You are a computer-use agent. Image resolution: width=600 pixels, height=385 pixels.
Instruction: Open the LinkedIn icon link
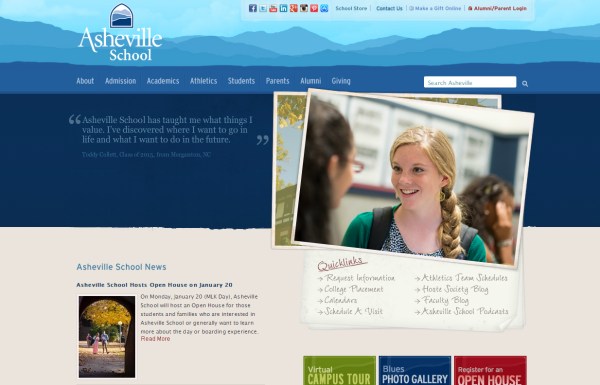pos(284,8)
